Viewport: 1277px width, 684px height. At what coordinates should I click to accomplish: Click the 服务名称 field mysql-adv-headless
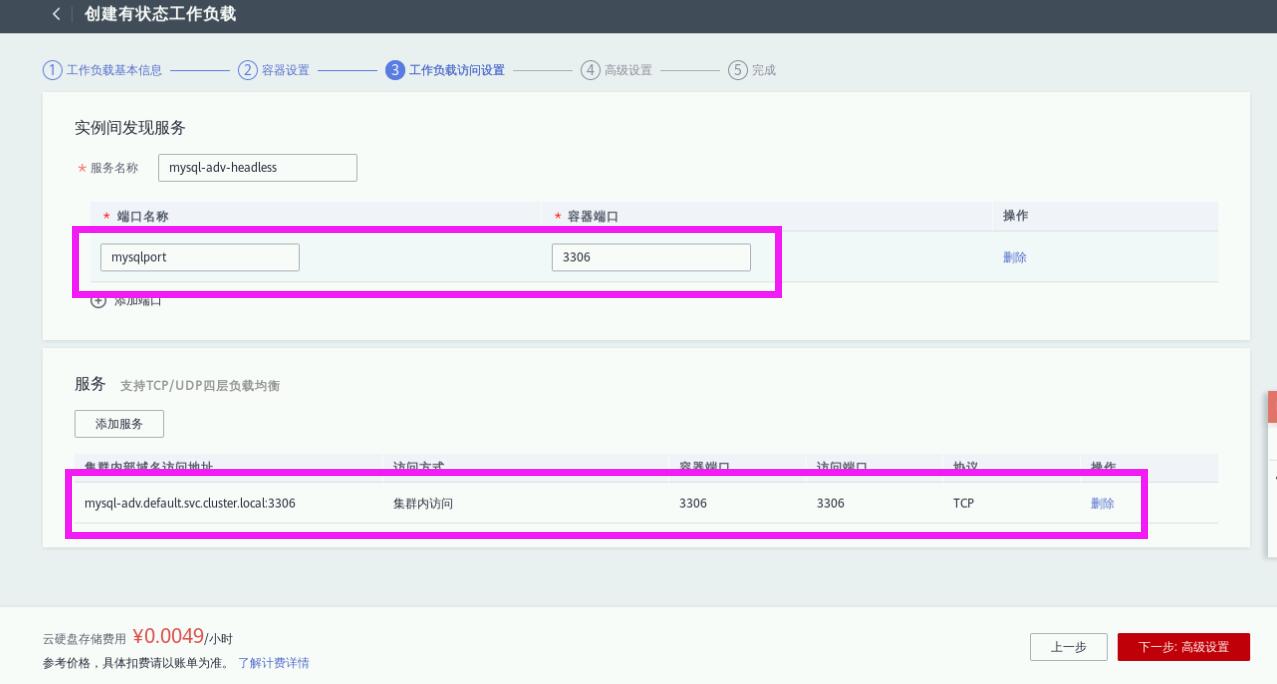click(257, 168)
